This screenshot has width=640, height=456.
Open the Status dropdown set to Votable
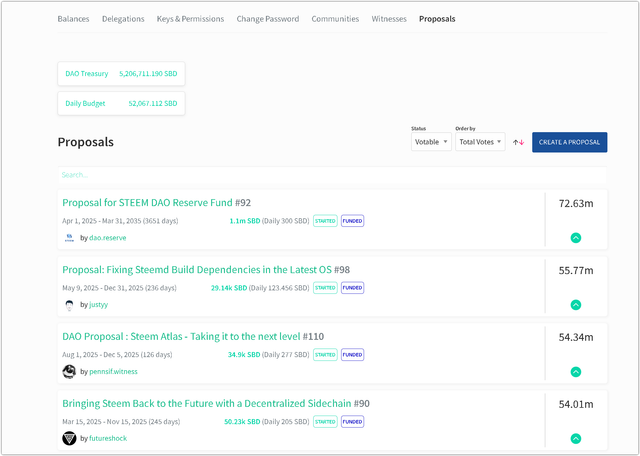click(431, 142)
